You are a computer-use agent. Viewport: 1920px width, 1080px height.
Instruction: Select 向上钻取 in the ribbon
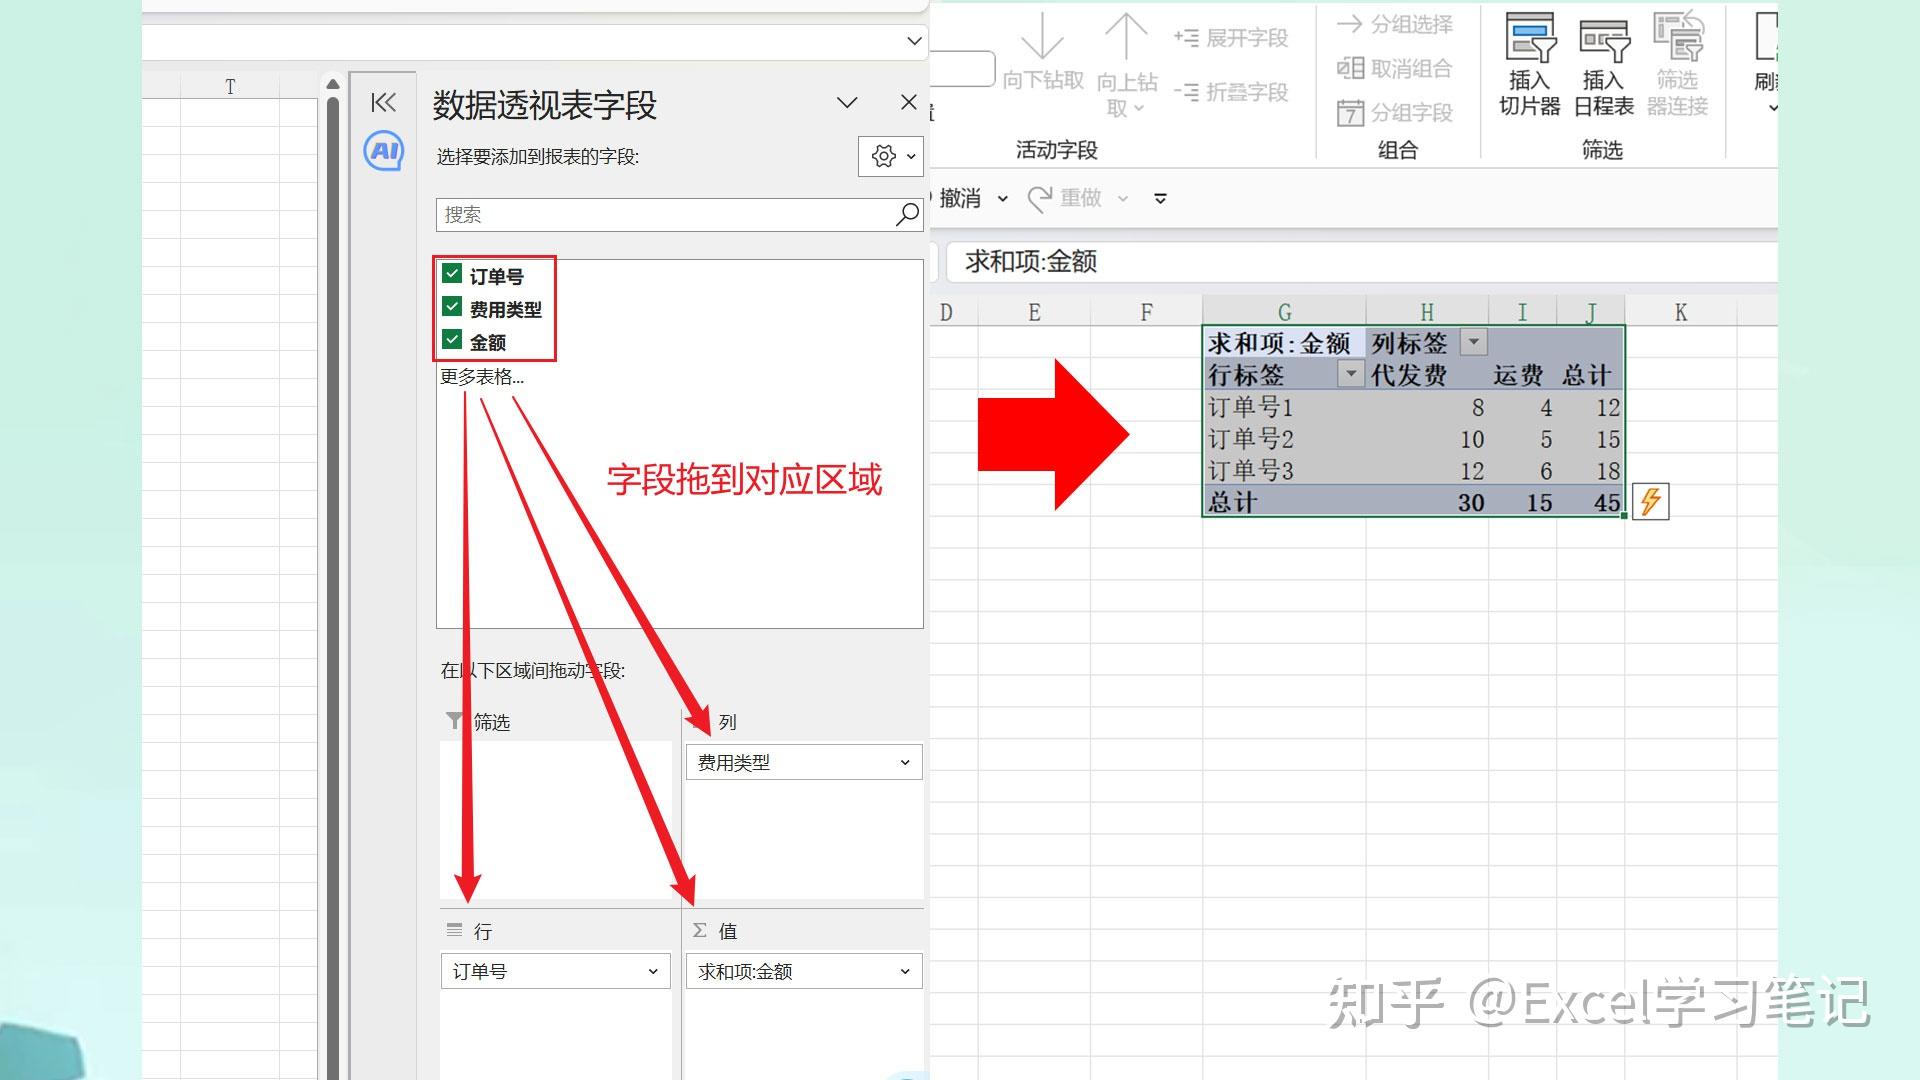tap(1125, 60)
